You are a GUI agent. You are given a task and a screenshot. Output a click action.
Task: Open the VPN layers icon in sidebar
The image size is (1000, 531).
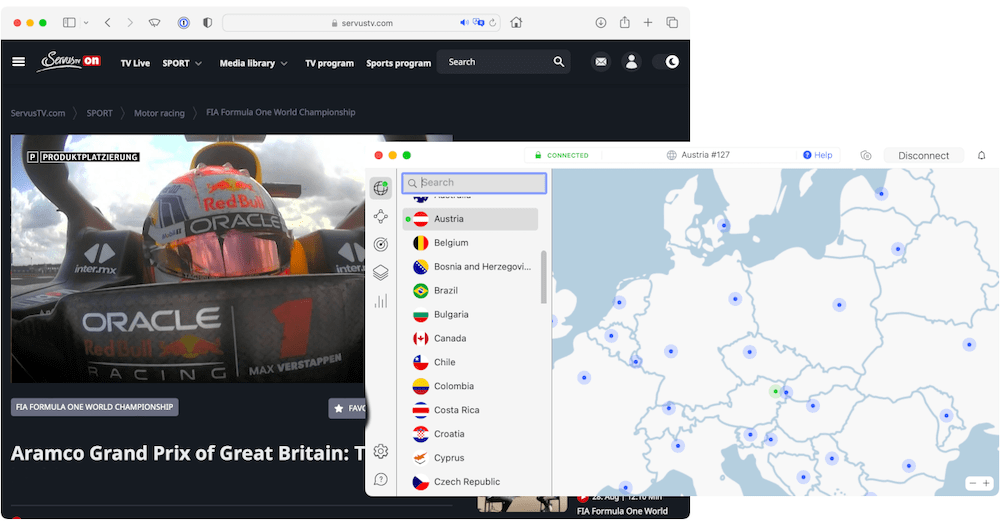pos(381,272)
